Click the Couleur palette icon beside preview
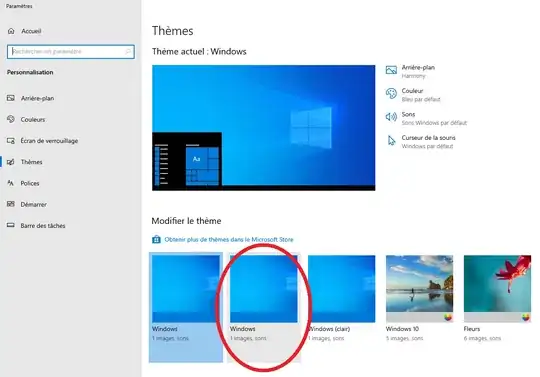 tap(391, 93)
